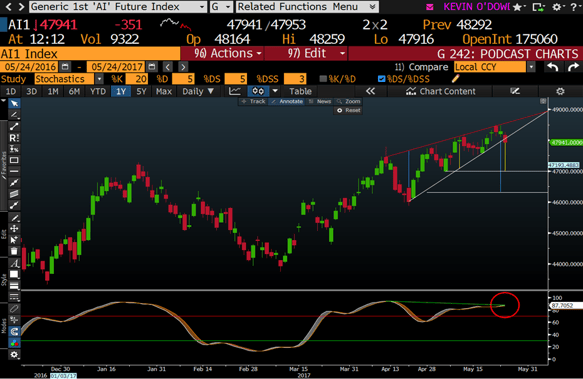This screenshot has height=379, width=583.
Task: Open the Local CCY currency dropdown
Action: (x=531, y=67)
